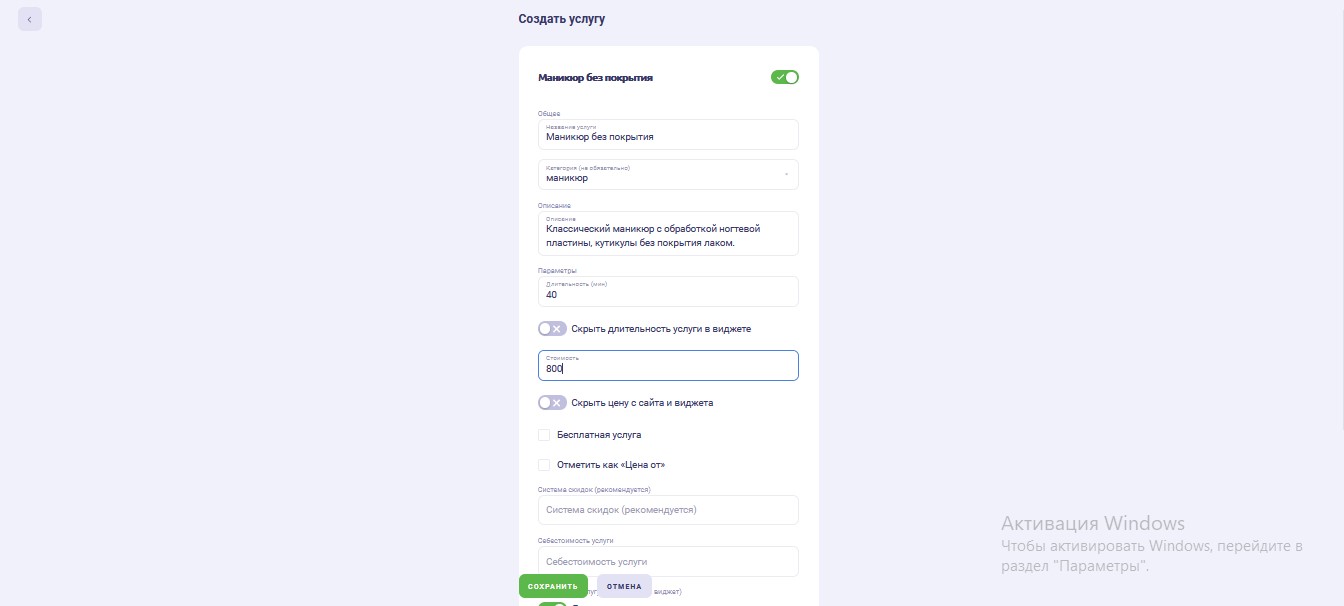Image resolution: width=1344 pixels, height=606 pixels.
Task: Focus the Название услуги field
Action: tap(668, 134)
